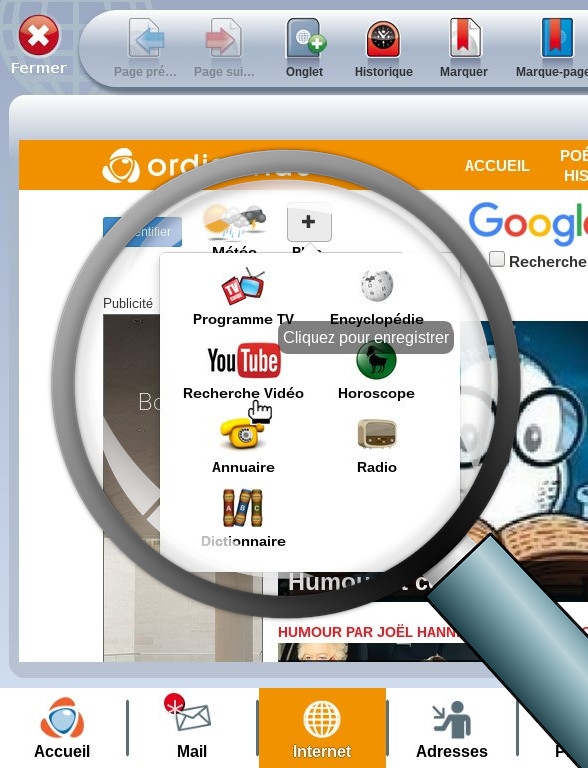Open HUMOUR PAR JOËL HANN link

pyautogui.click(x=368, y=632)
